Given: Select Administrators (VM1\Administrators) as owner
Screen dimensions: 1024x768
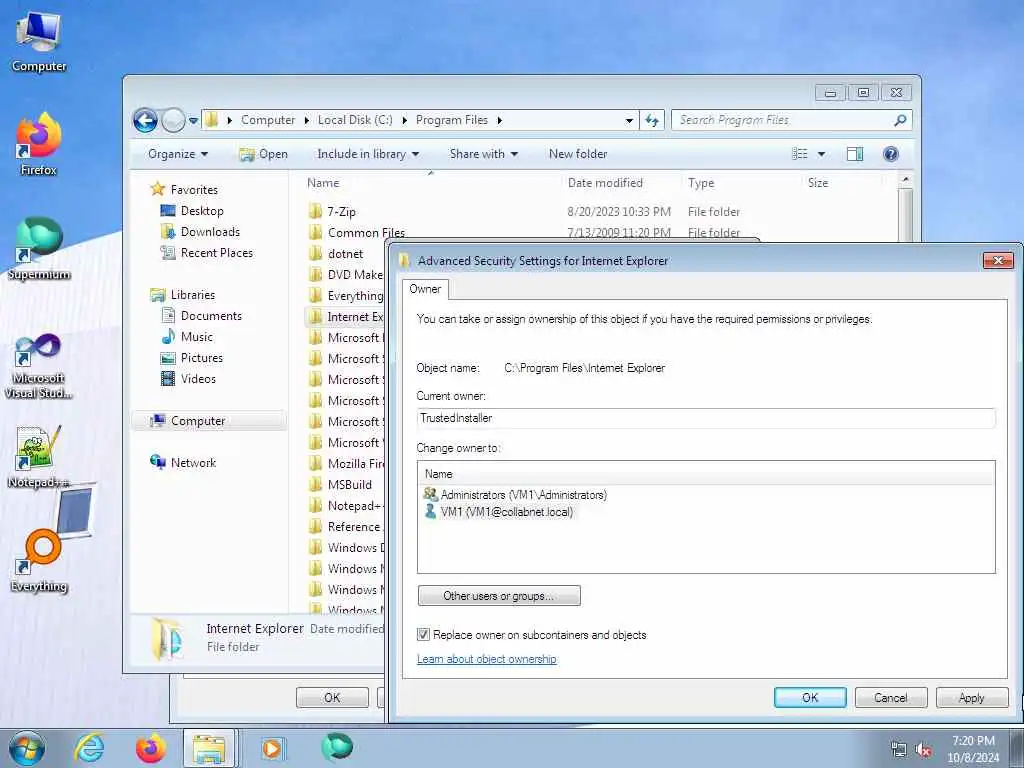Looking at the screenshot, I should [523, 495].
